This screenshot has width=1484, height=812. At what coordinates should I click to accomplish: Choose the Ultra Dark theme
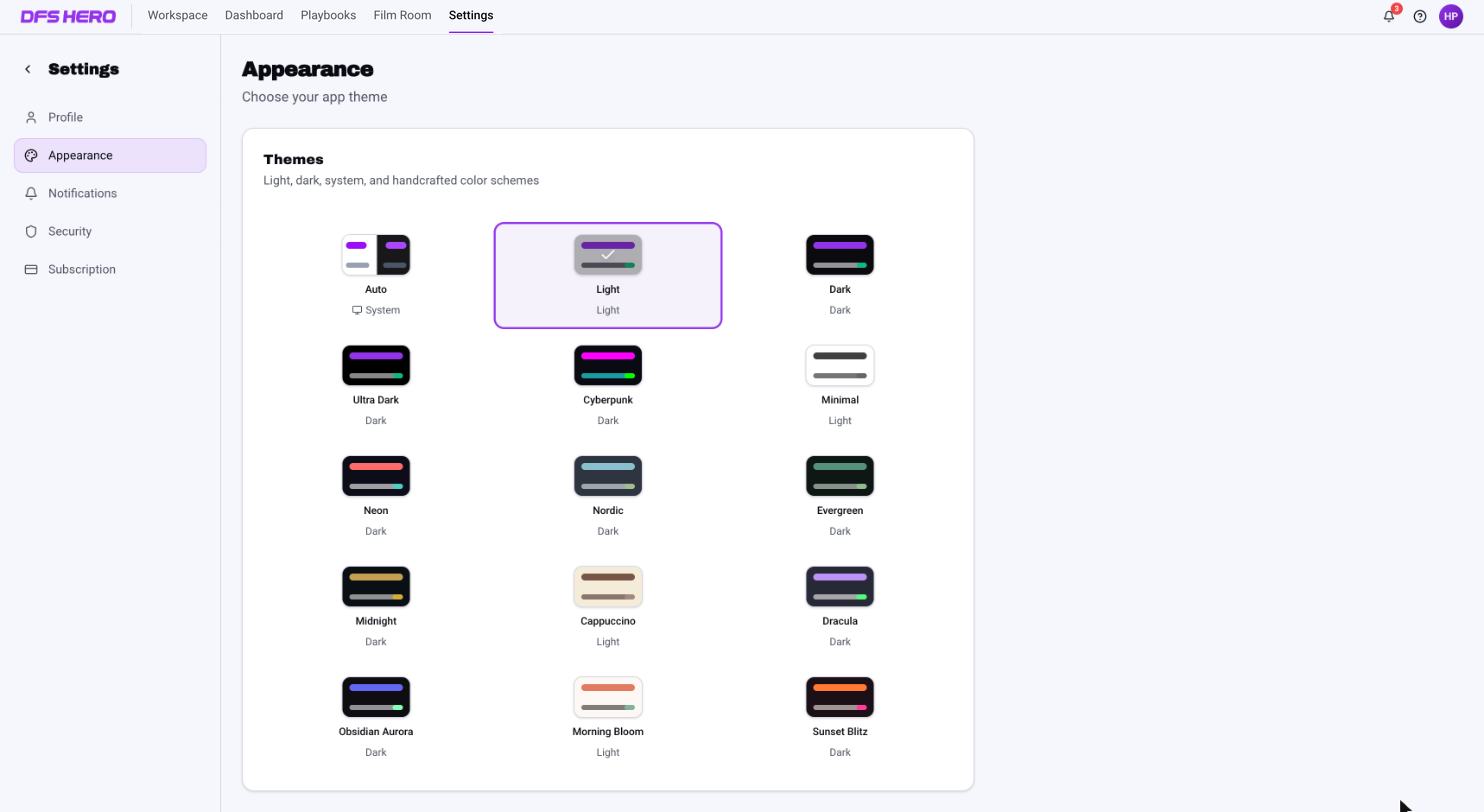point(376,386)
